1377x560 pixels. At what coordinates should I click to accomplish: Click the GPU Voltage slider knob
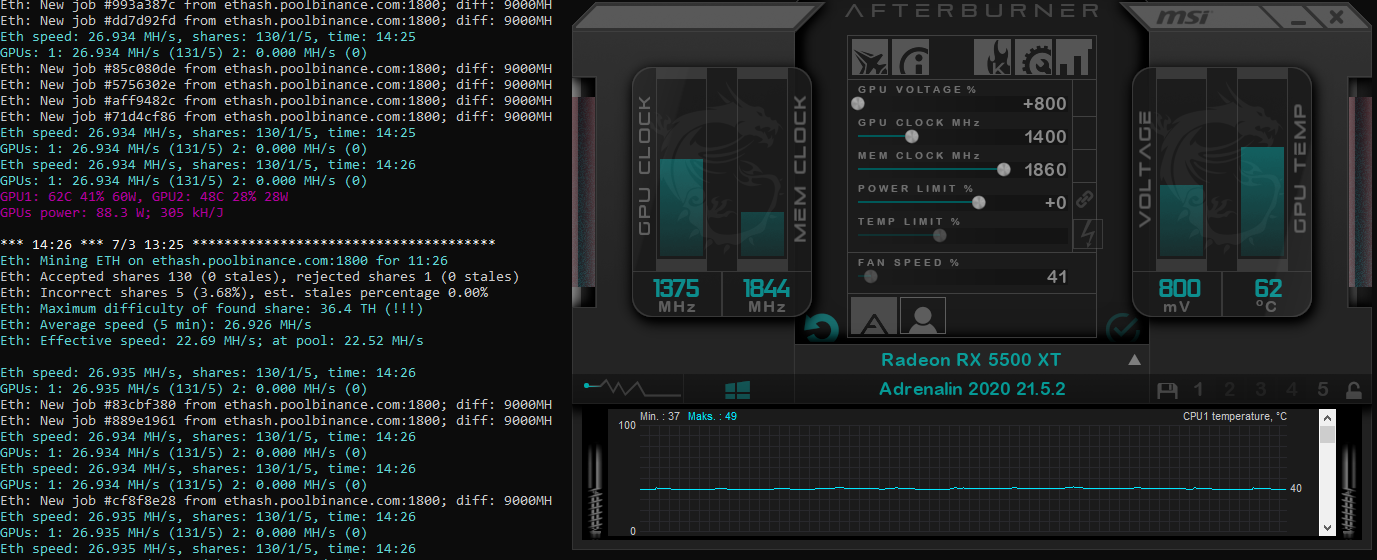tap(857, 103)
